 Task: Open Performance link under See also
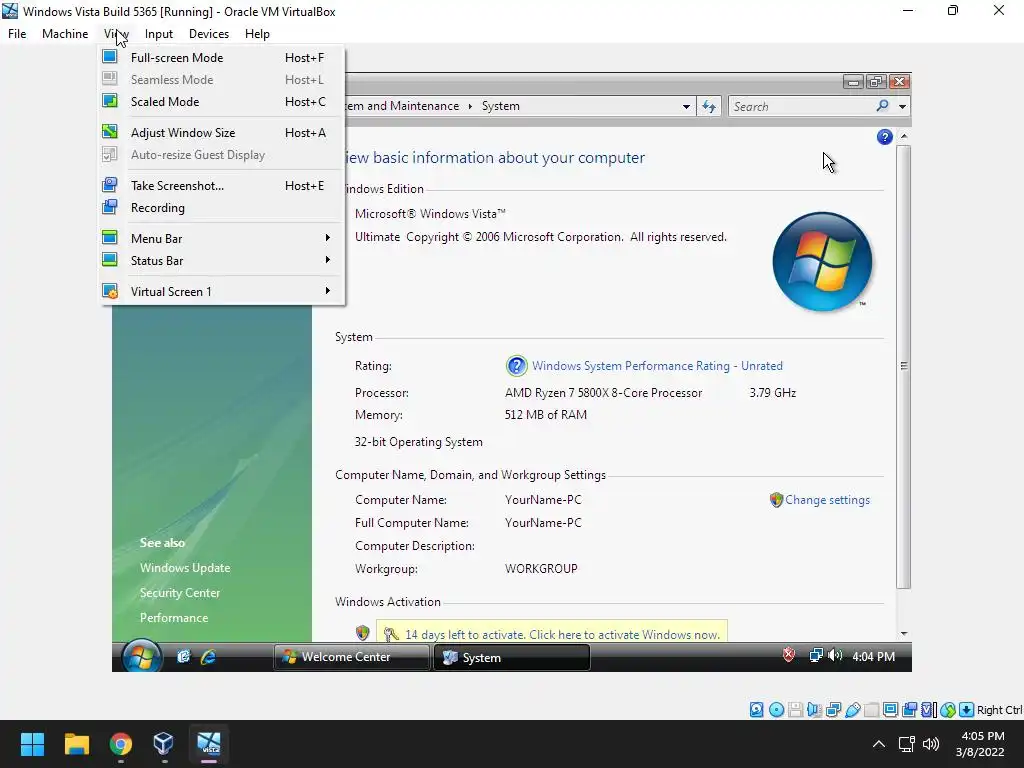(x=174, y=617)
